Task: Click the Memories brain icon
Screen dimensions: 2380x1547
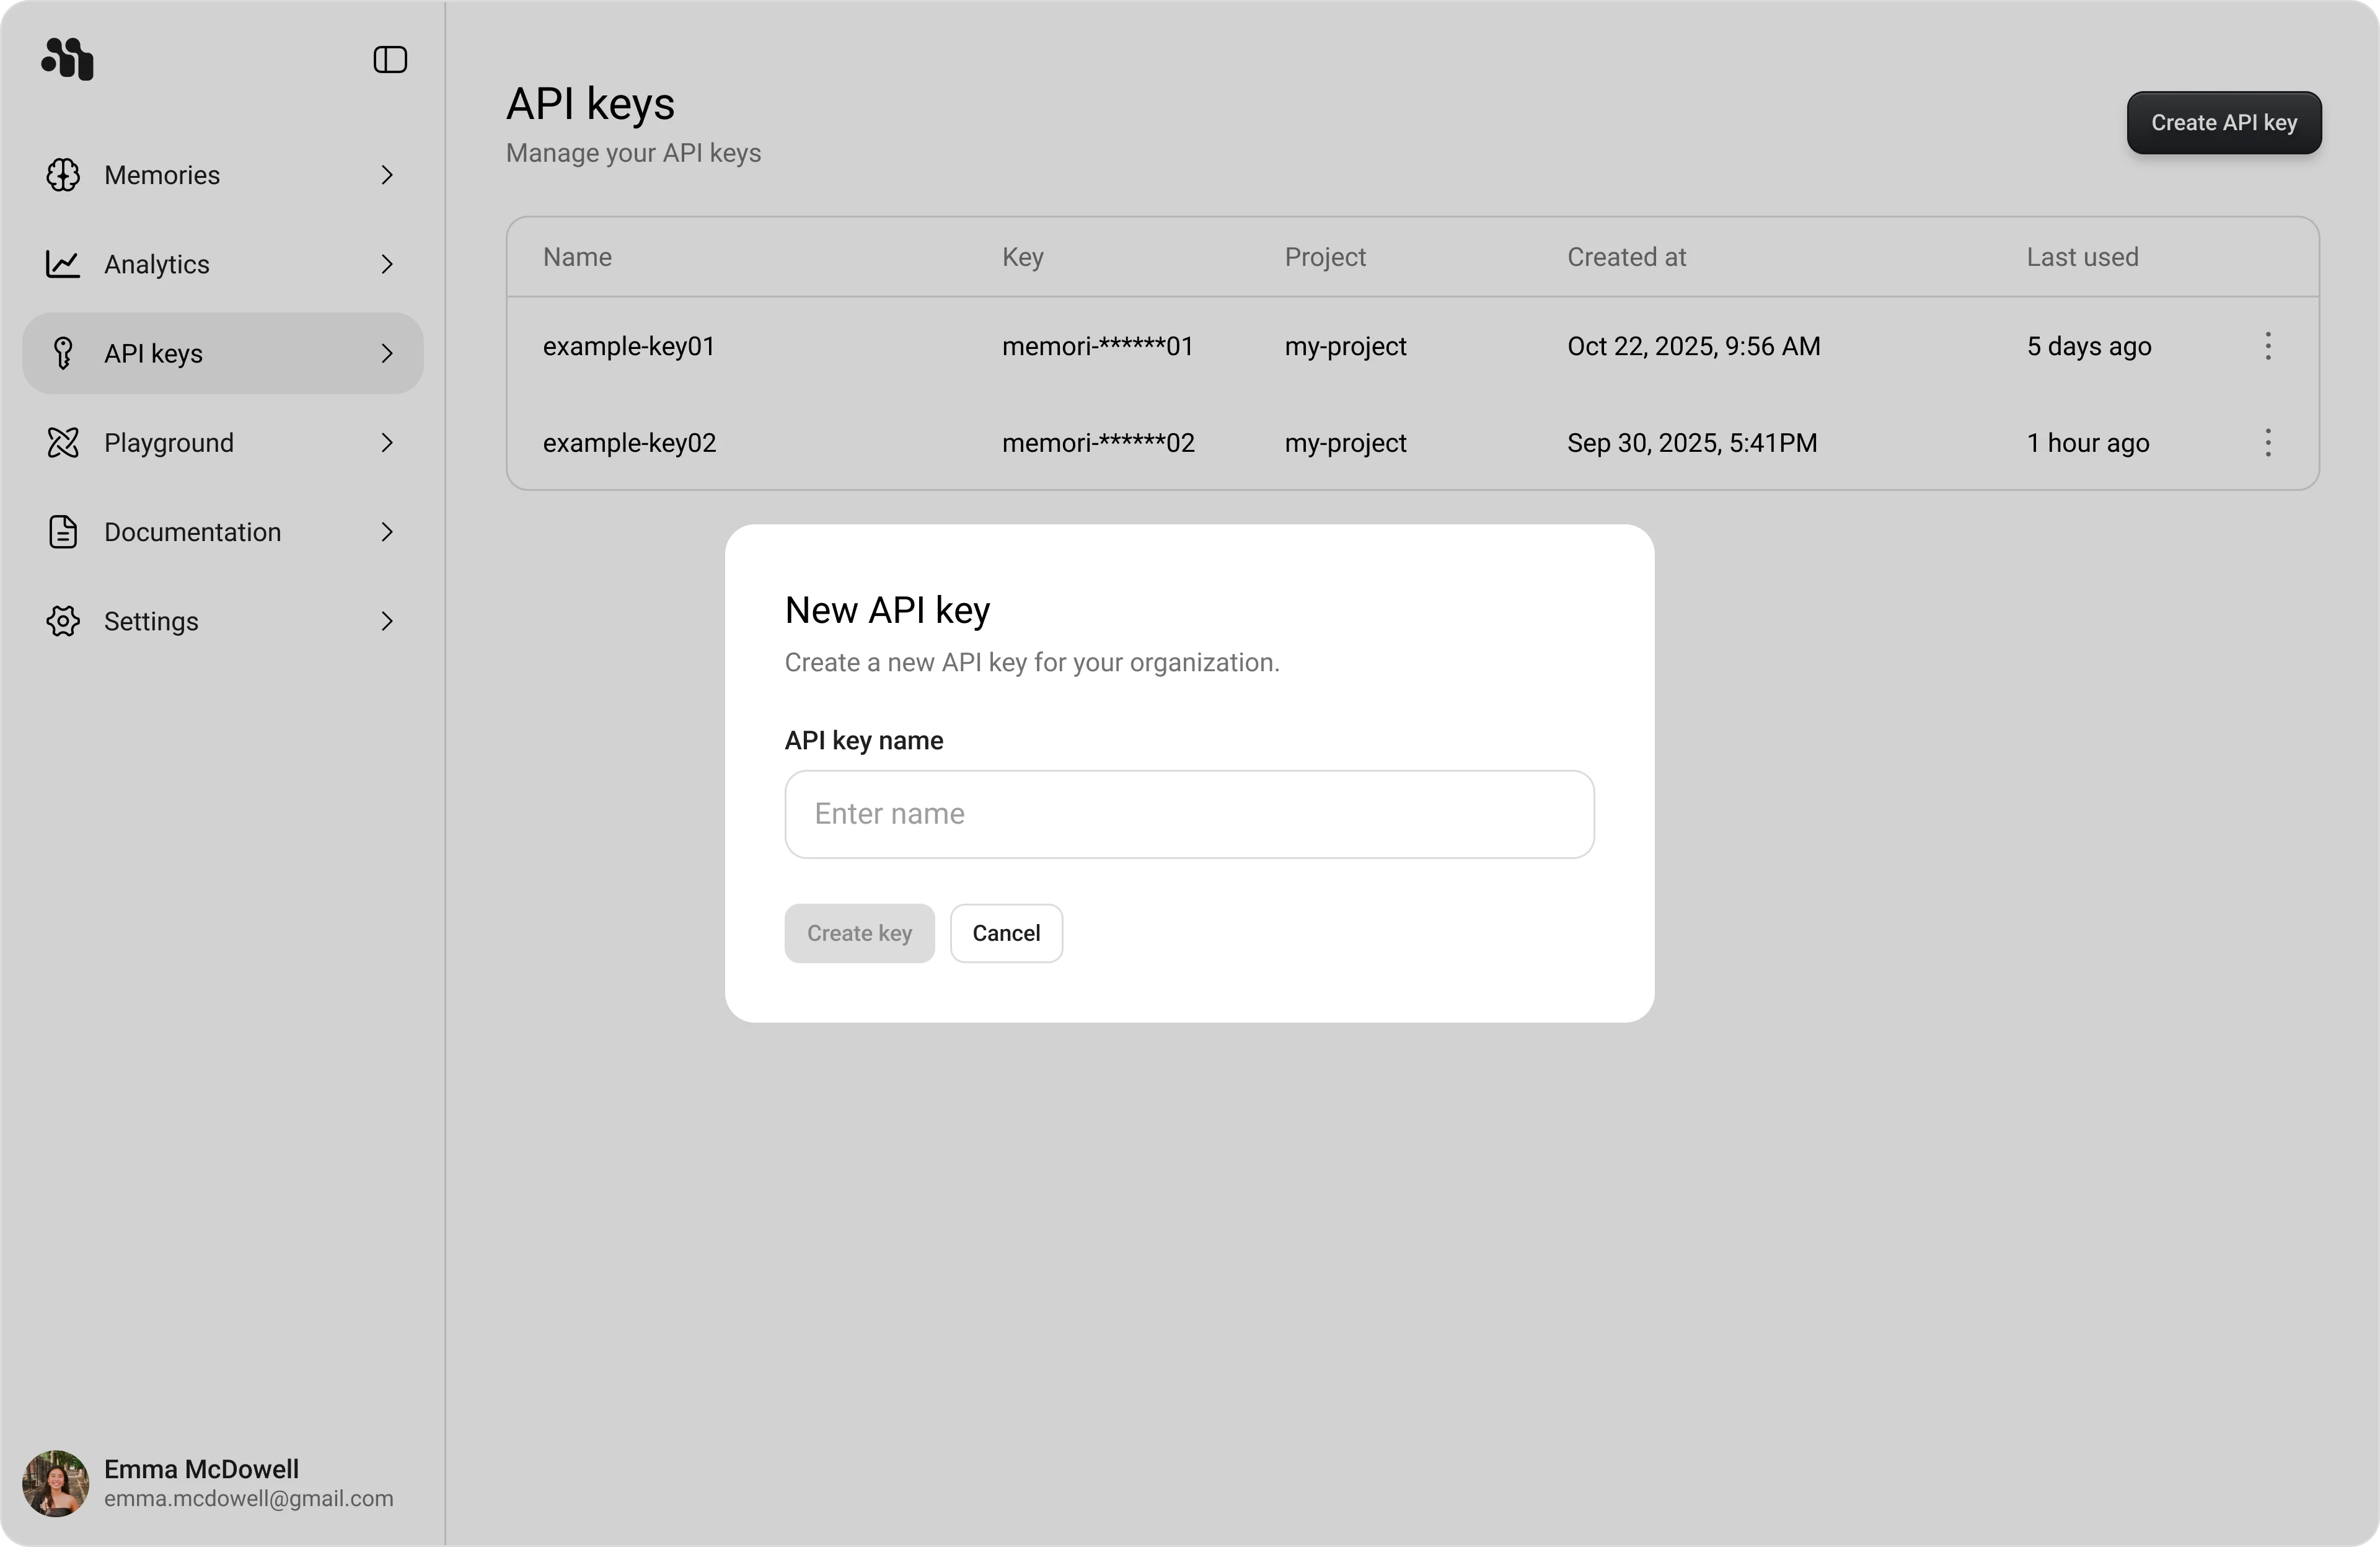Action: 63,175
